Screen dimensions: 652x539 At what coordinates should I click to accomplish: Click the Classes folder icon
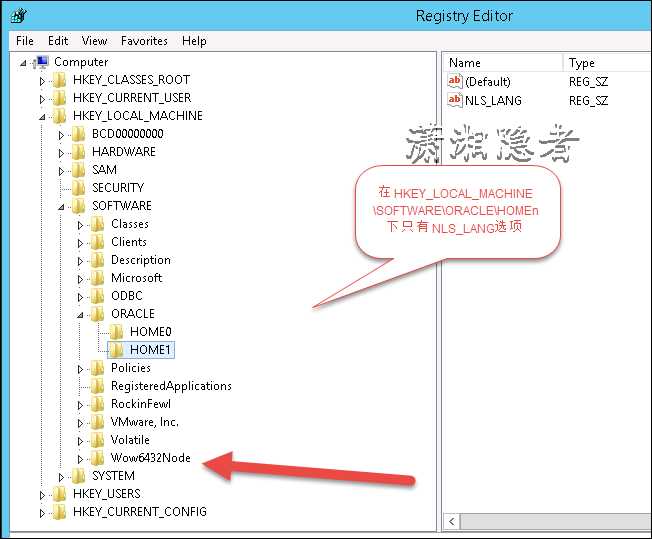coord(98,224)
